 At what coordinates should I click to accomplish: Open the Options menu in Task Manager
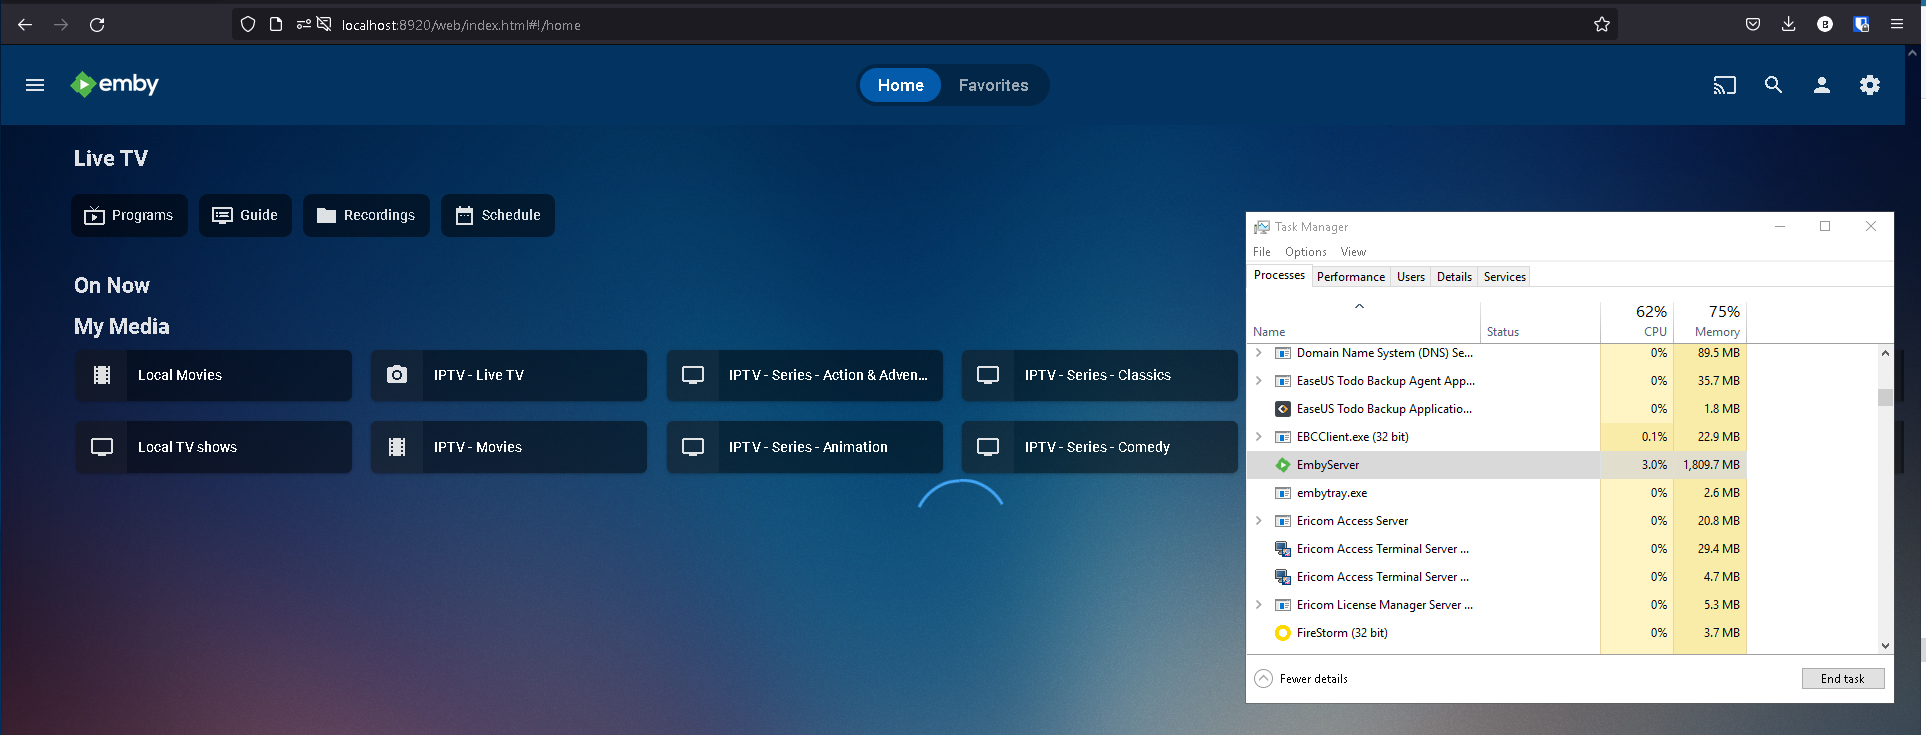[1306, 252]
